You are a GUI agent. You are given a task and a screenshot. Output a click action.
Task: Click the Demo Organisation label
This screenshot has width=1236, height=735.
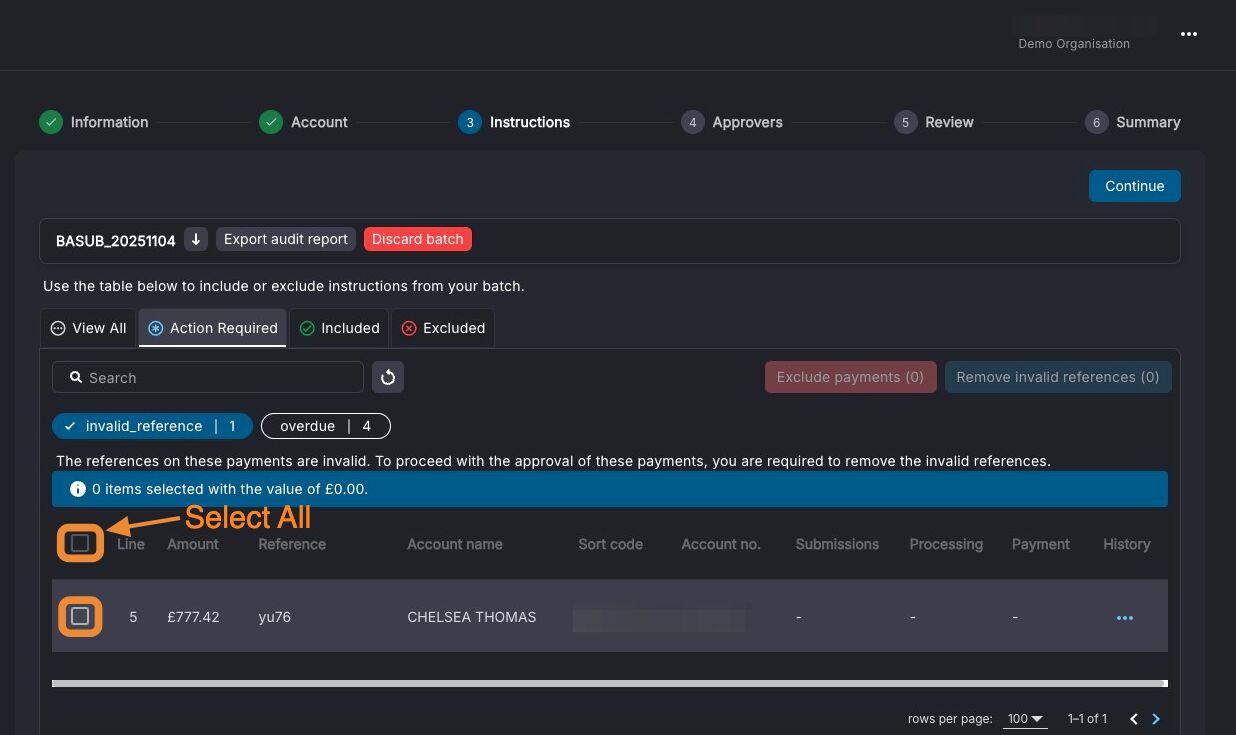click(x=1074, y=44)
